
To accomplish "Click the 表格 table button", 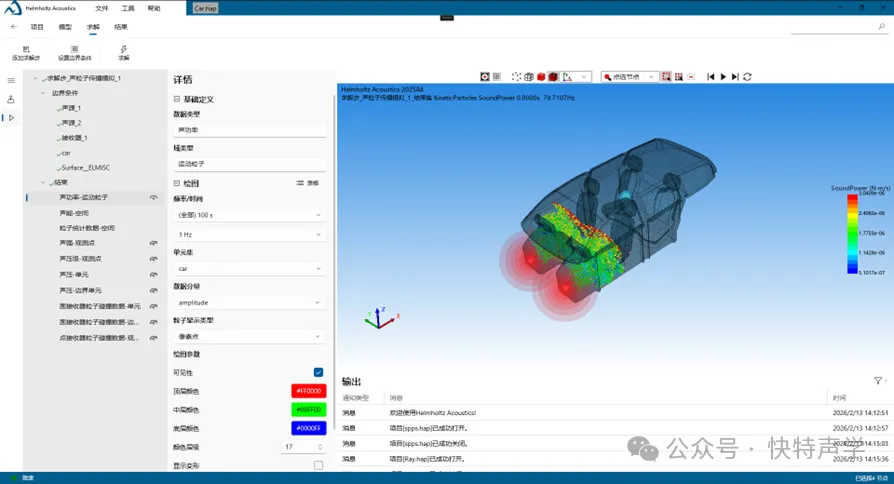I will pos(308,183).
